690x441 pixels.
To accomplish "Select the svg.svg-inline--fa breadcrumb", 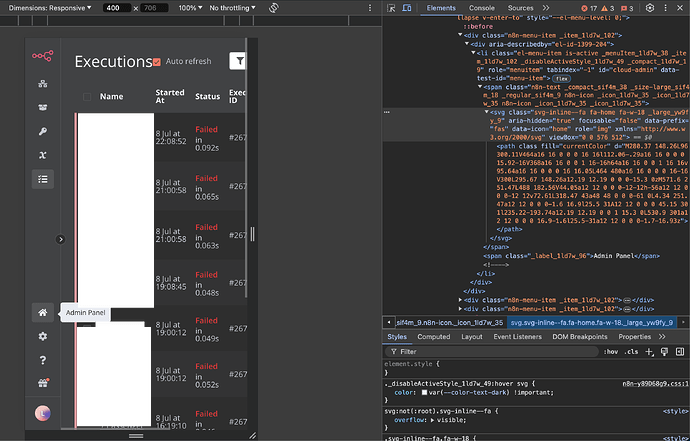I will [x=591, y=323].
